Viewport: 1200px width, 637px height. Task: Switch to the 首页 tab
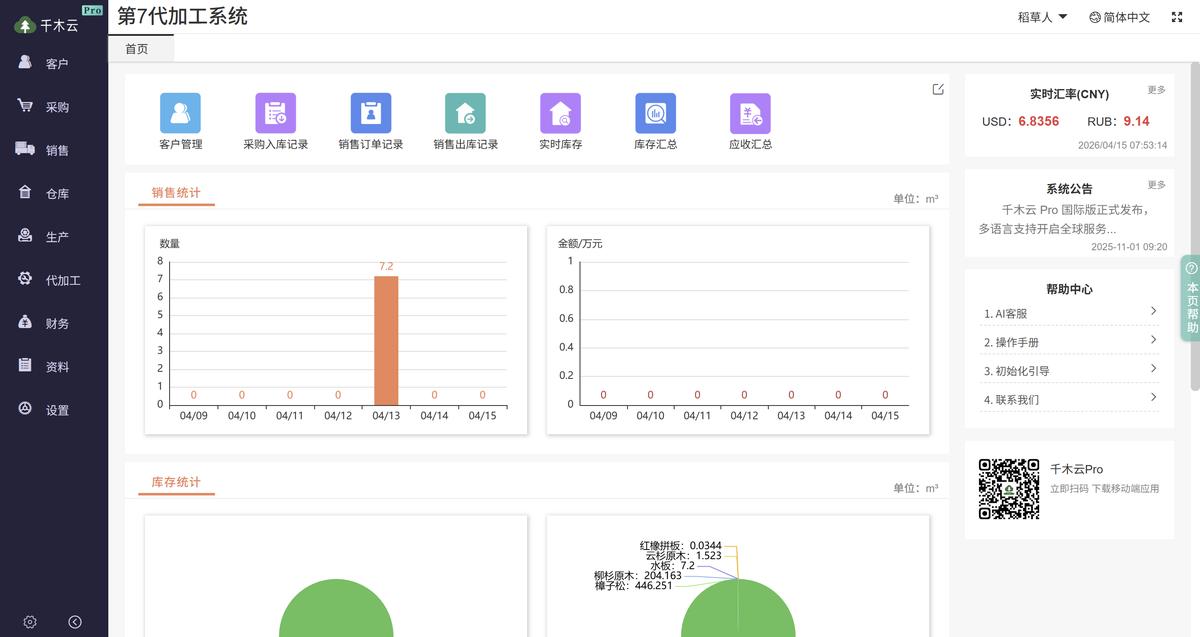[x=137, y=49]
